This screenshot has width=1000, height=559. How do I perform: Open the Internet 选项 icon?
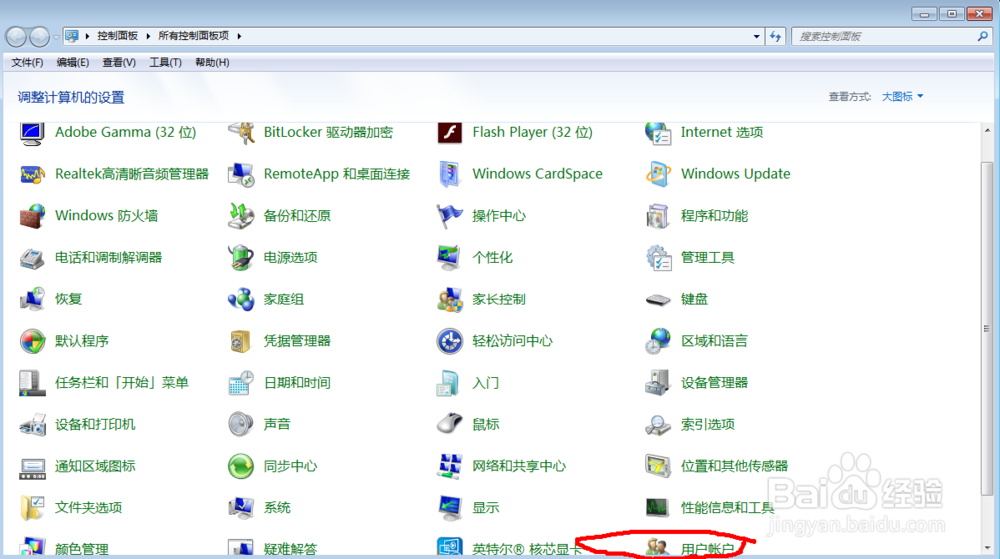(658, 133)
